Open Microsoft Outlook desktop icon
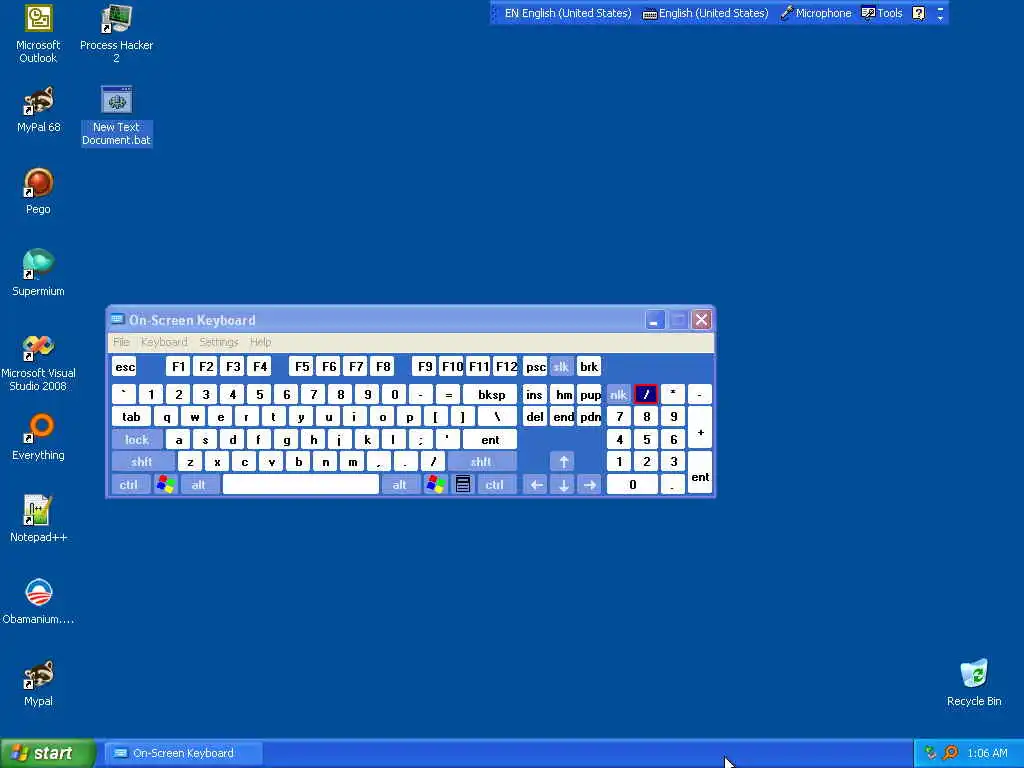The width and height of the screenshot is (1024, 768). (38, 33)
